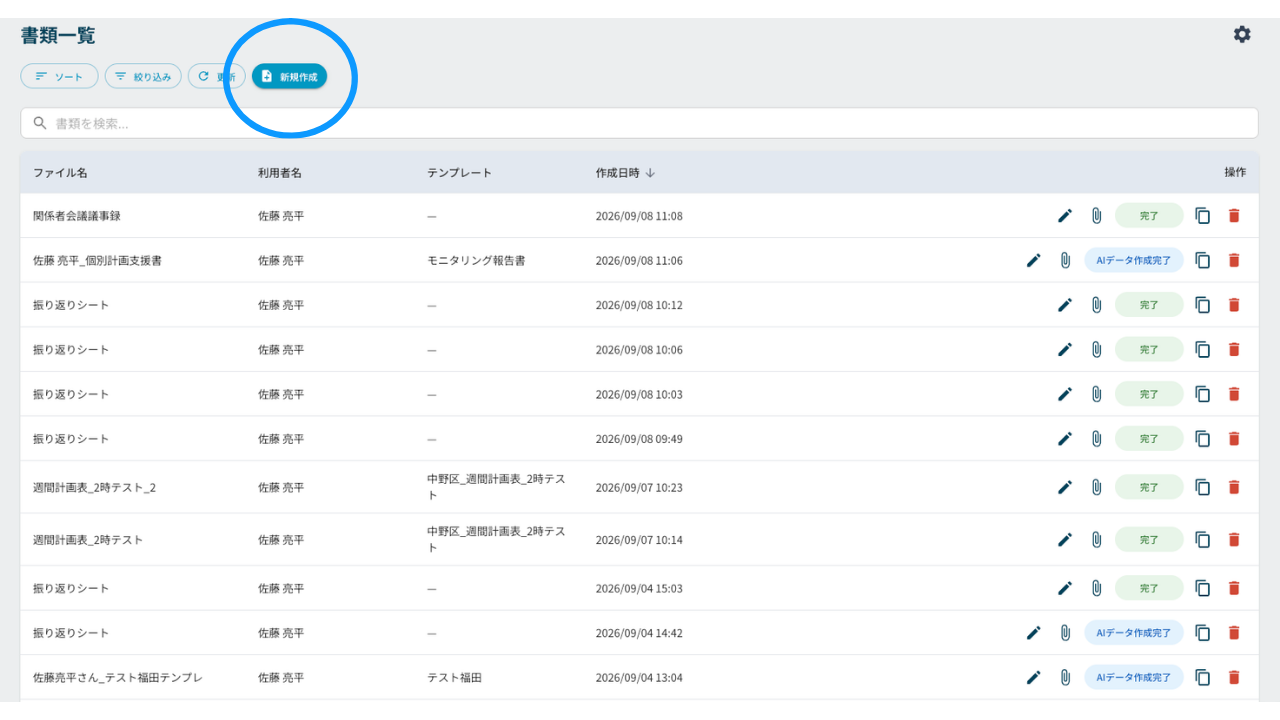This screenshot has height=720, width=1280.
Task: Open the ソート options
Action: [59, 76]
